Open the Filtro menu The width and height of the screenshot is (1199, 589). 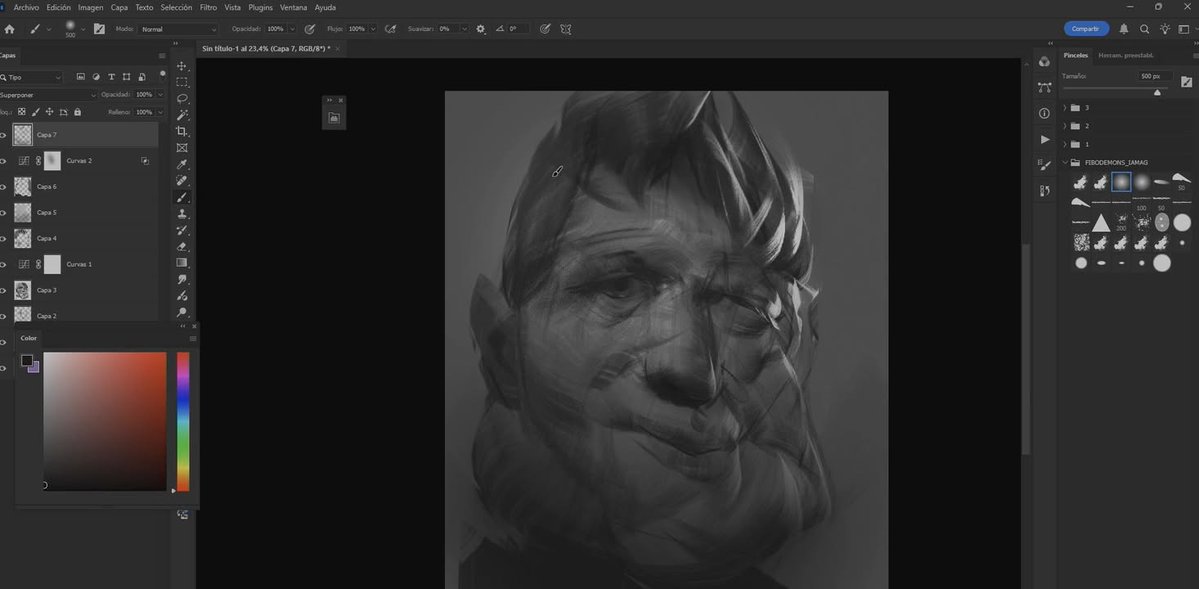208,8
